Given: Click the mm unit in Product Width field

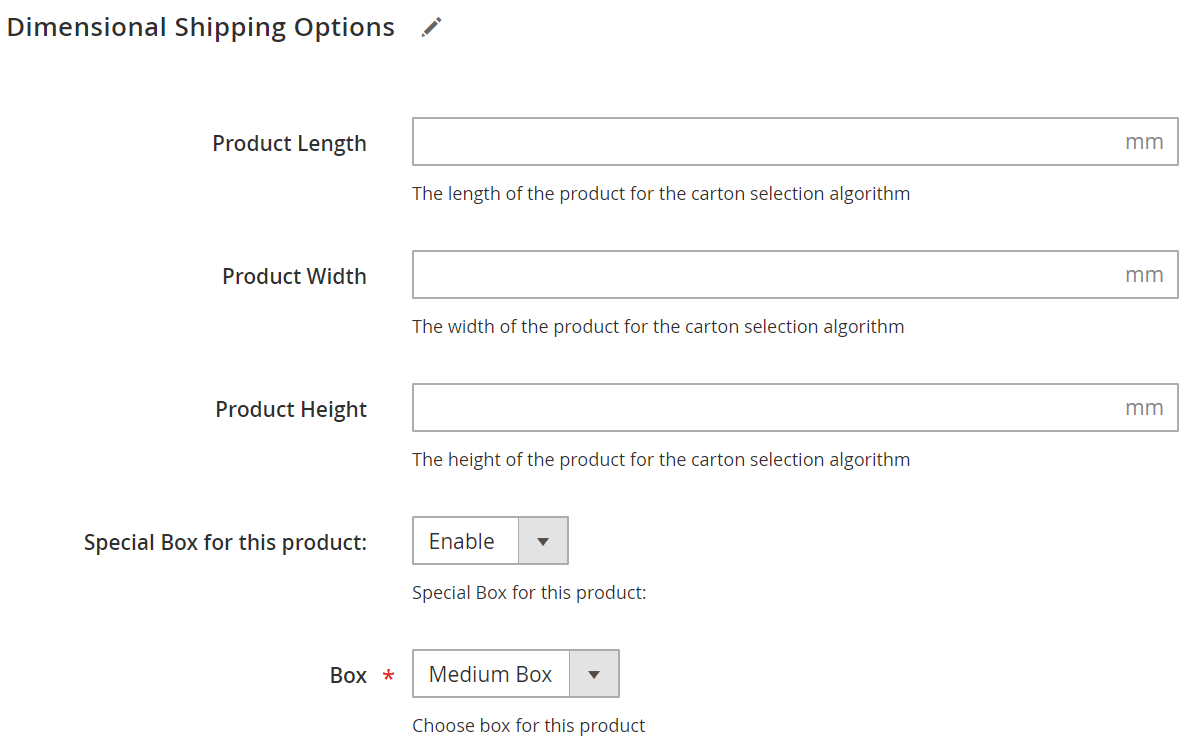Looking at the screenshot, I should 1144,275.
